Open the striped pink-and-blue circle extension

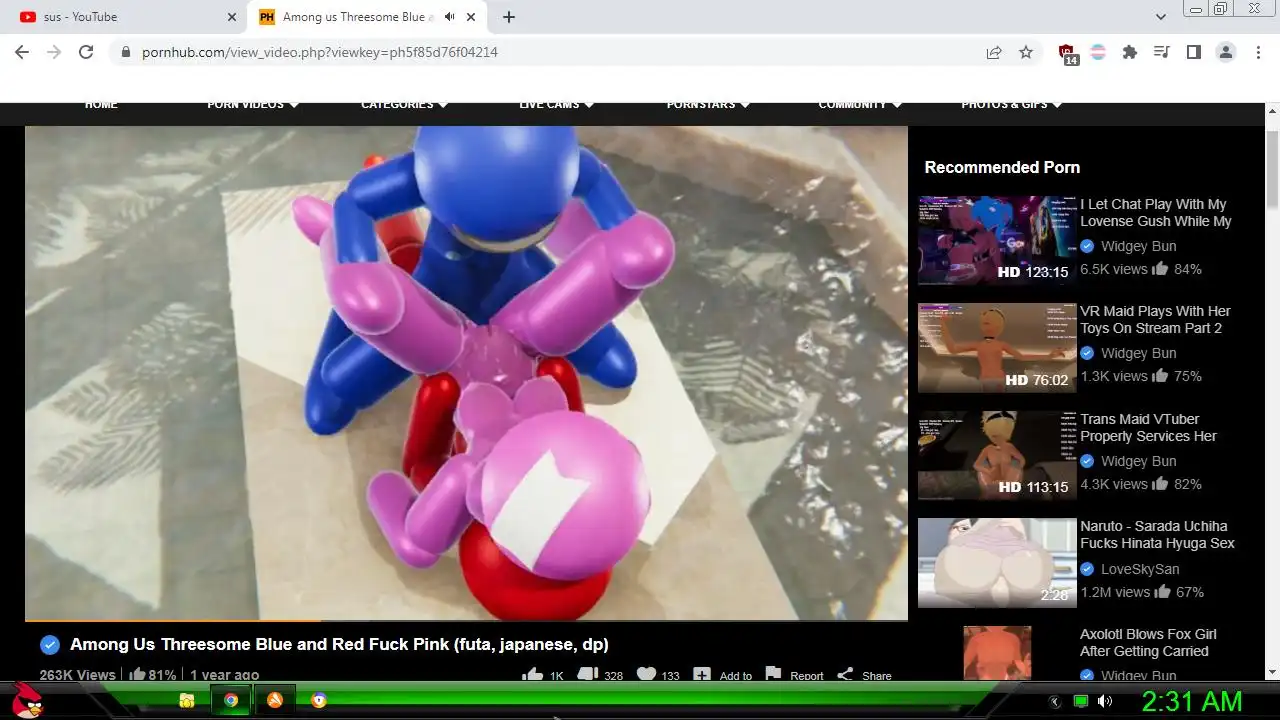click(1098, 52)
